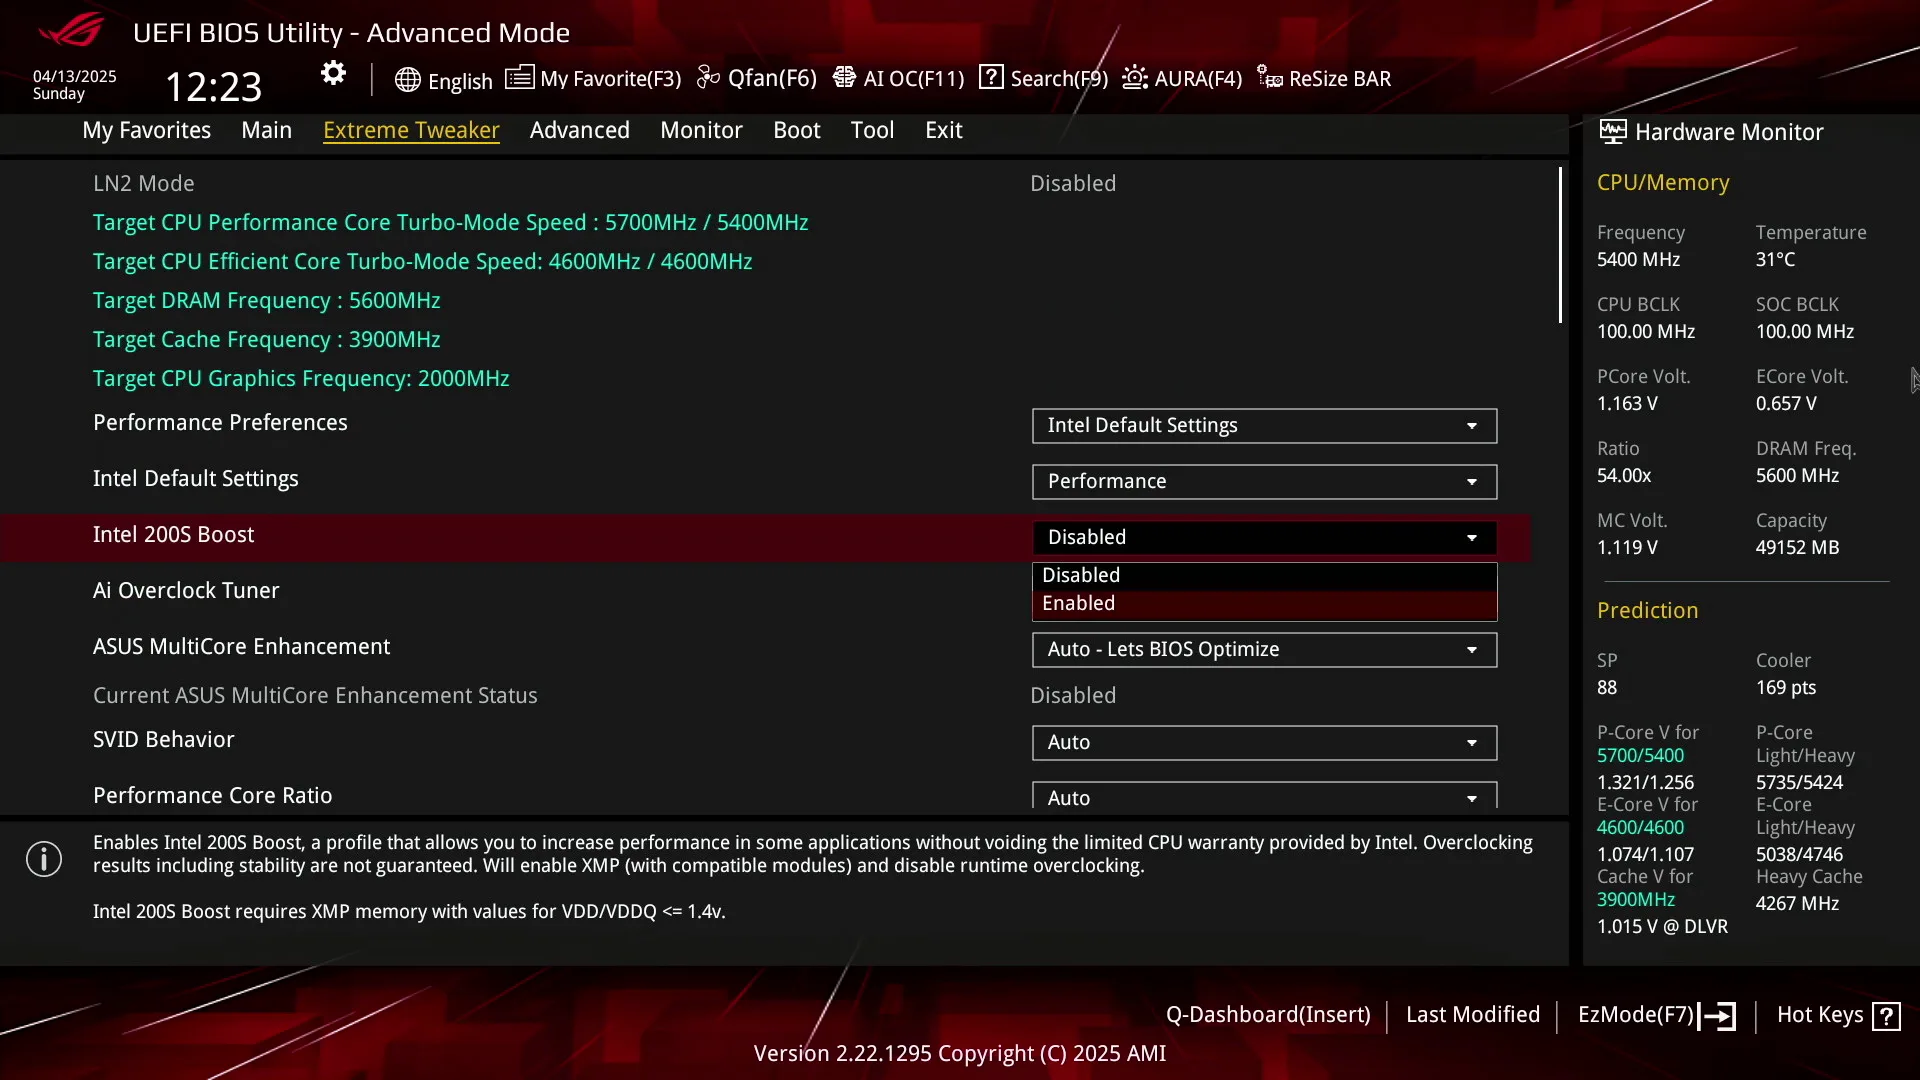Open Performance Core Ratio dropdown
1920x1080 pixels.
pyautogui.click(x=1264, y=796)
